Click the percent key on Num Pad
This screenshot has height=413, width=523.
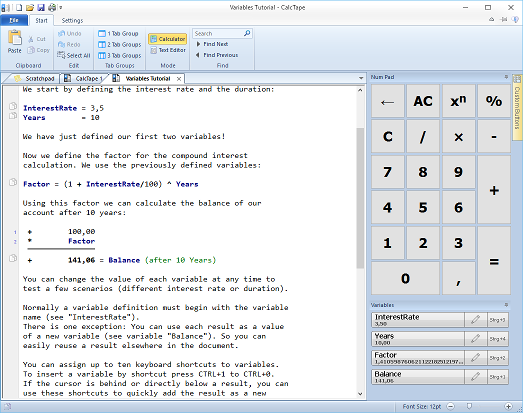494,101
